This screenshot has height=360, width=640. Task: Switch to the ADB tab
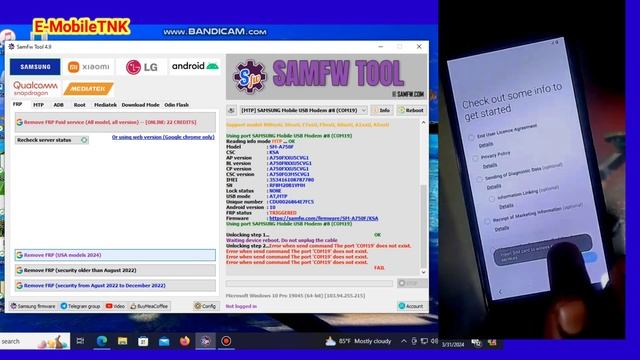point(58,105)
